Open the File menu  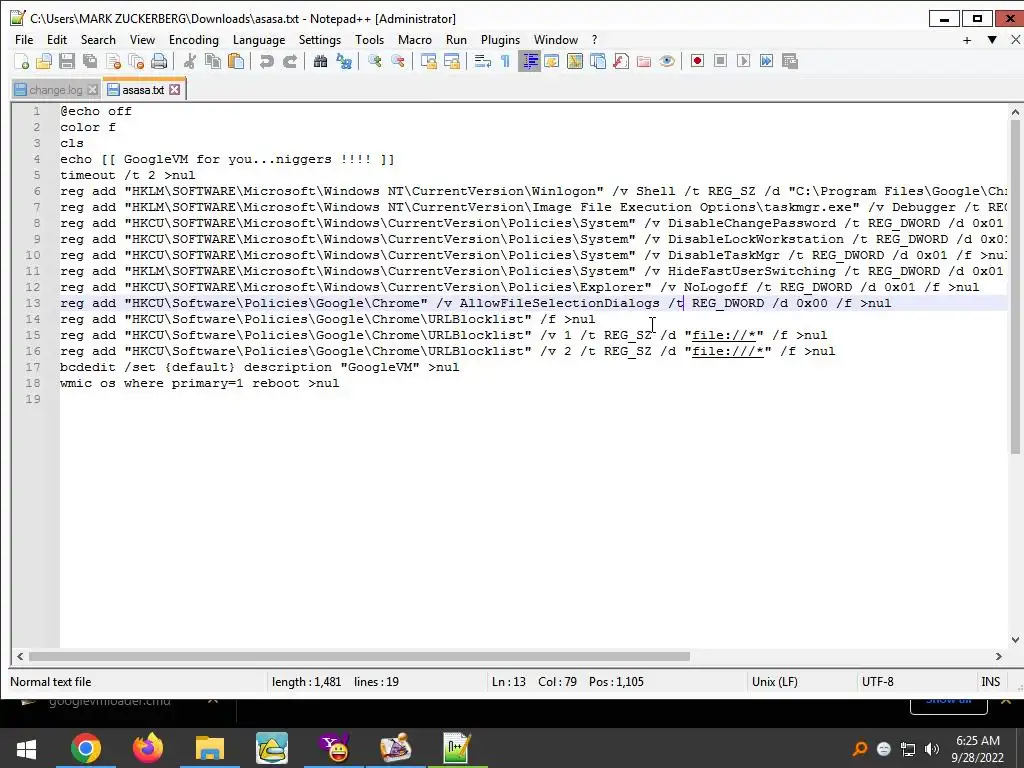[x=24, y=40]
